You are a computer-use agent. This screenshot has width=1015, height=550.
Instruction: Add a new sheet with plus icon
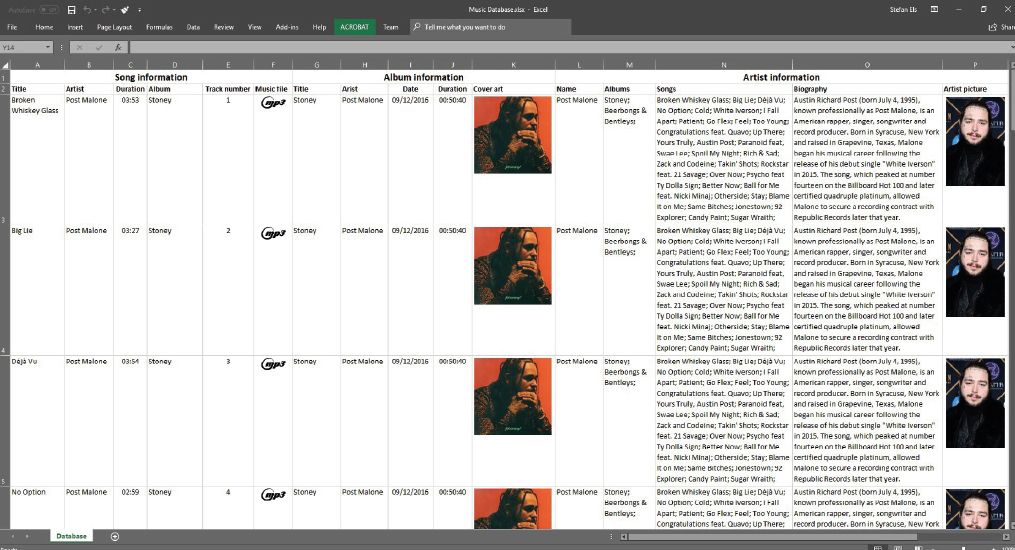115,537
